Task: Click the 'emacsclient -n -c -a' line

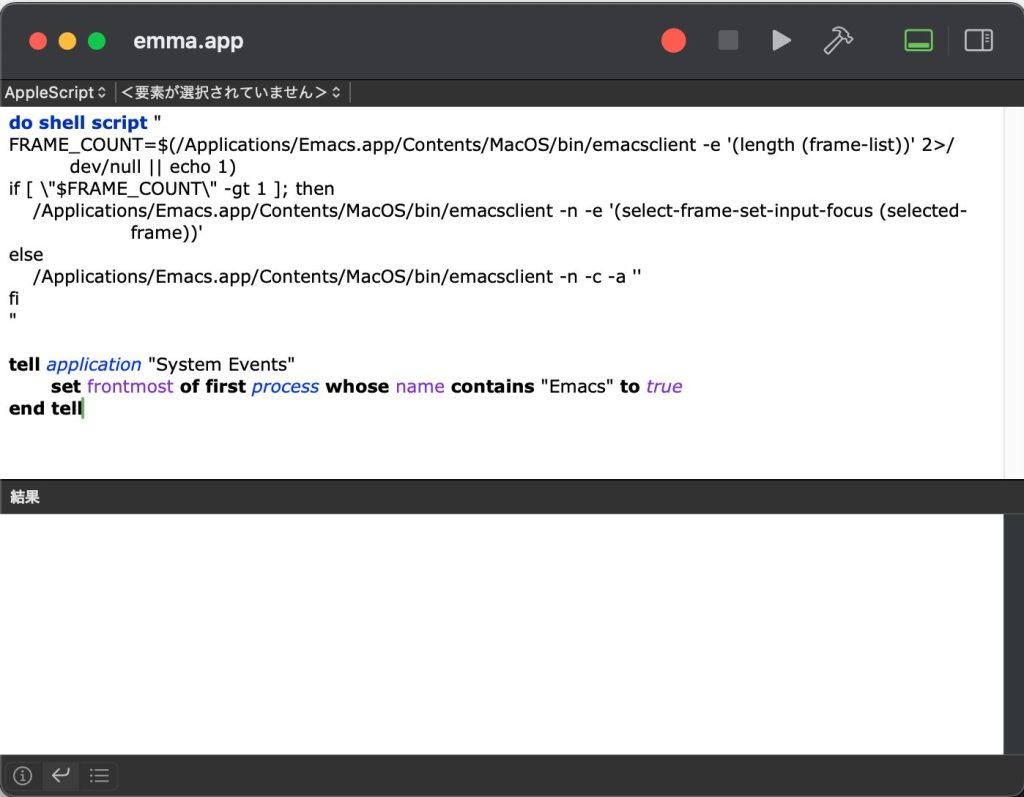Action: [337, 277]
